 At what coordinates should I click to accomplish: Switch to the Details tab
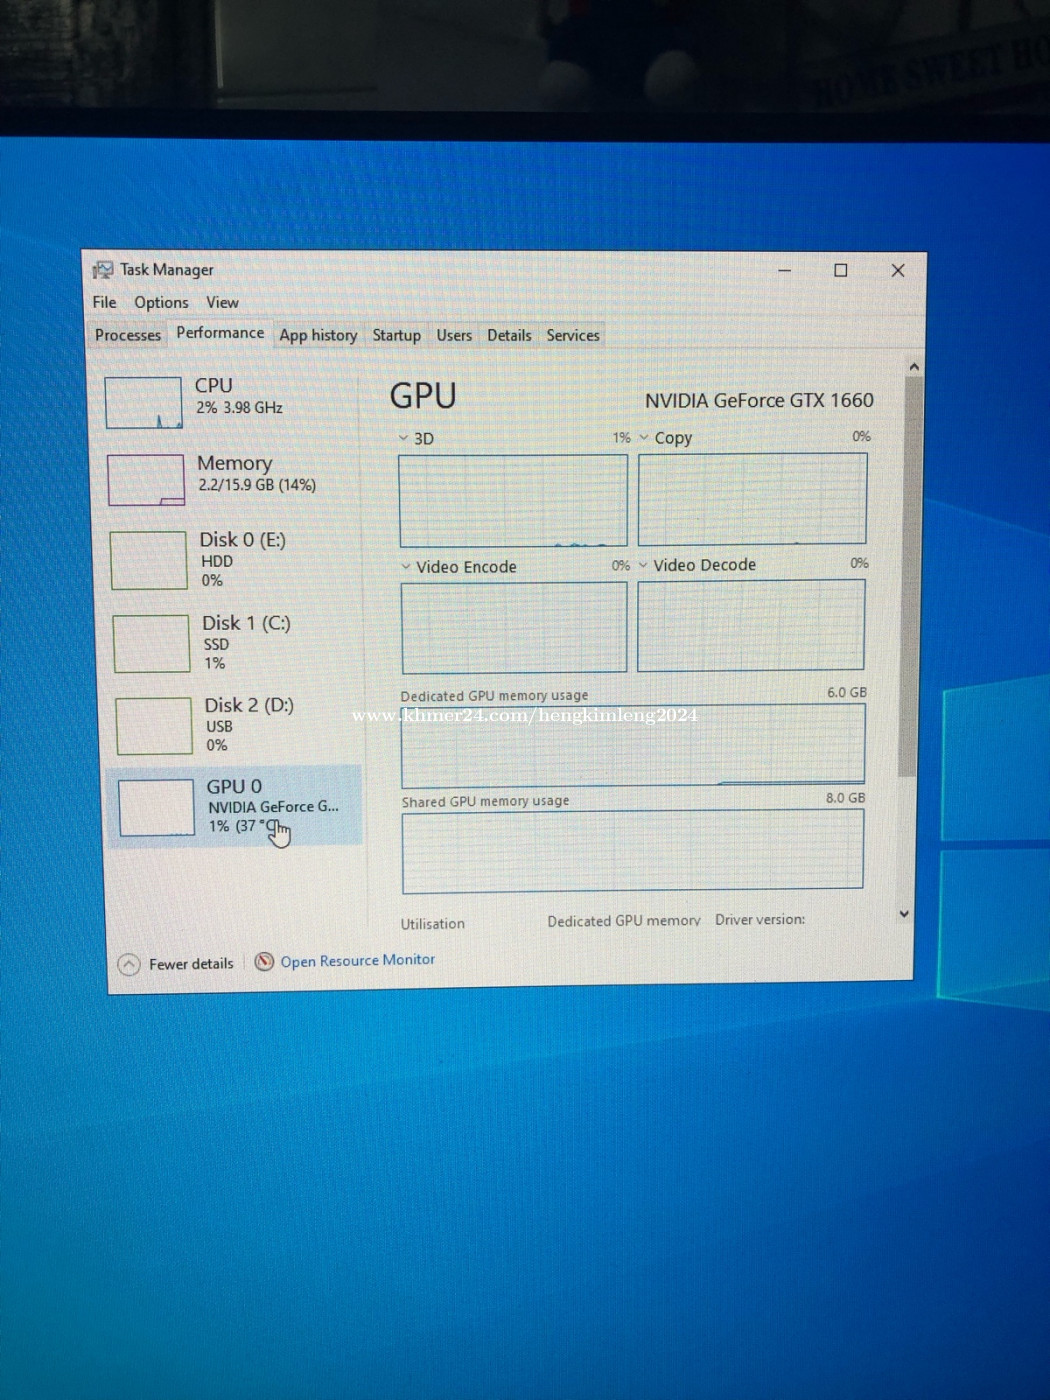point(509,335)
